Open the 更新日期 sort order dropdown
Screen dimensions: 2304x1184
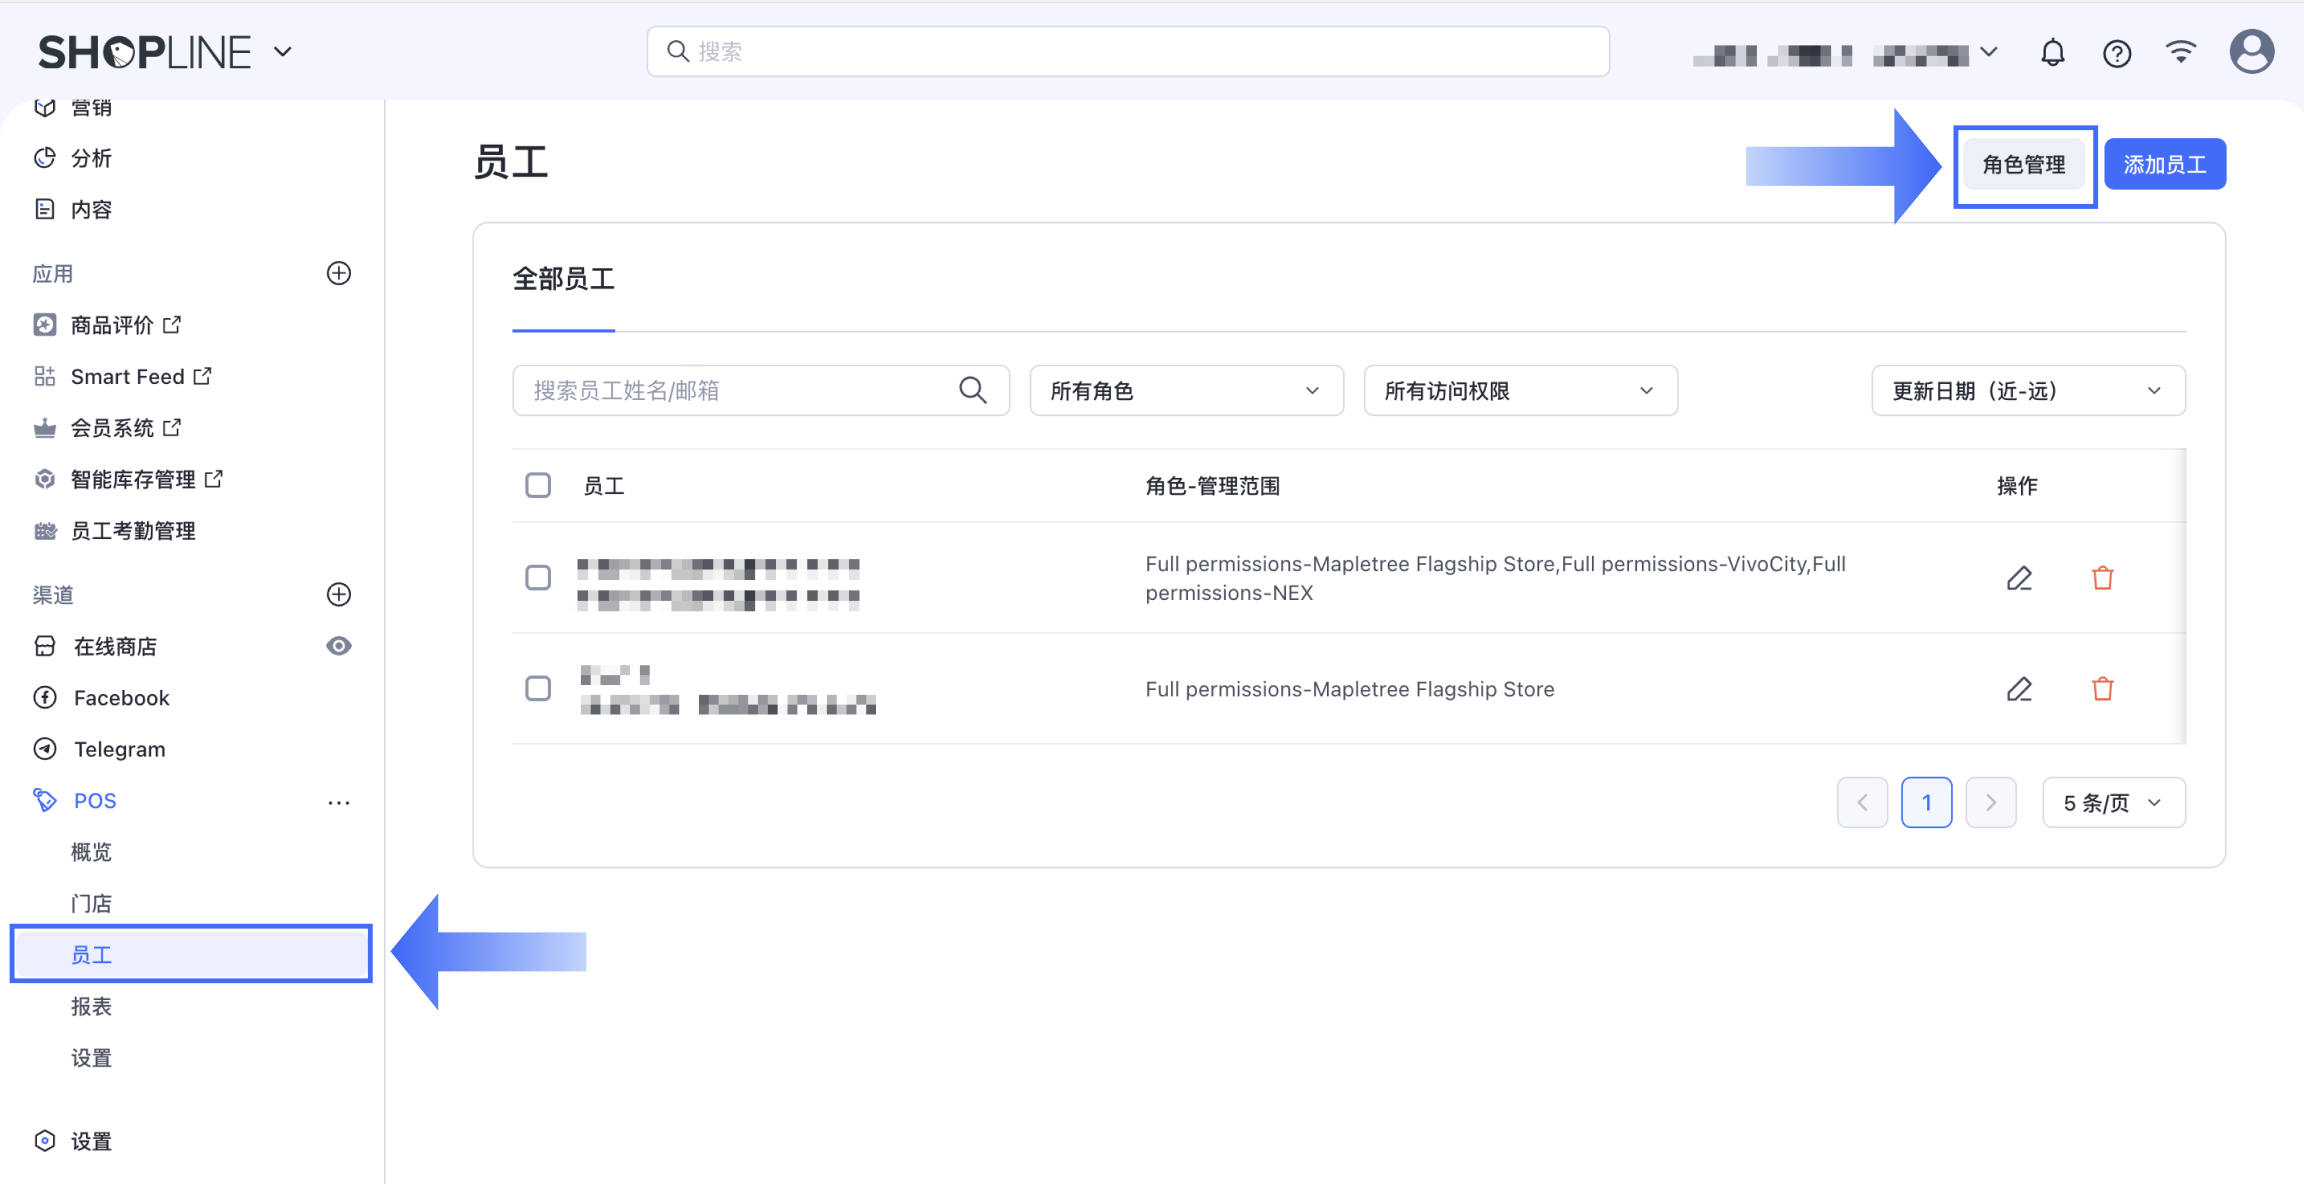2027,390
